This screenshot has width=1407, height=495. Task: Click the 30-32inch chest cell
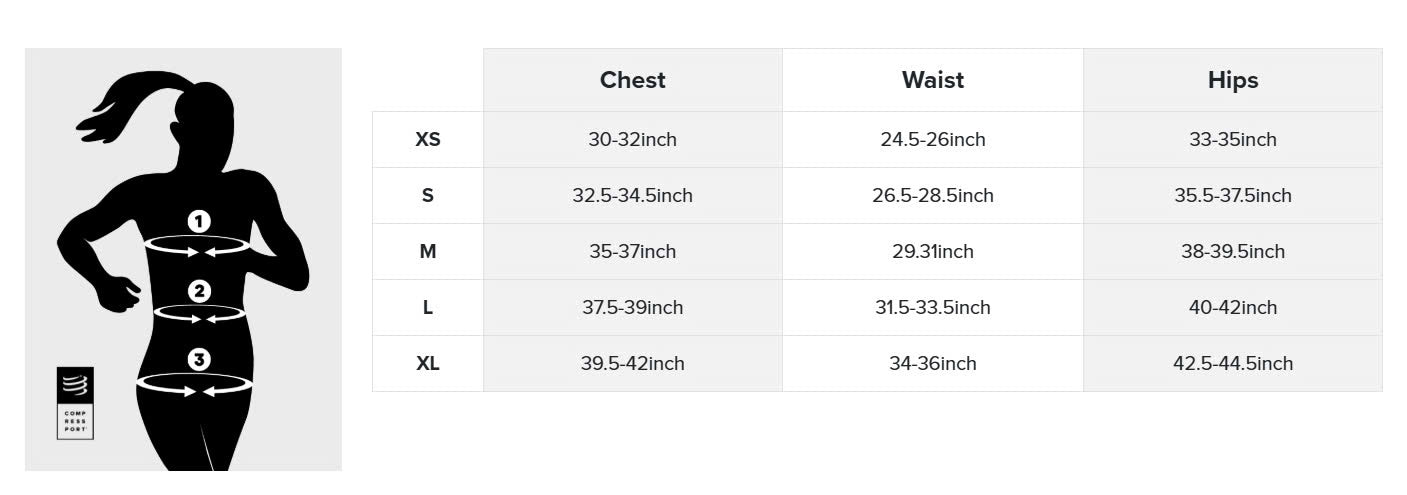click(x=632, y=140)
